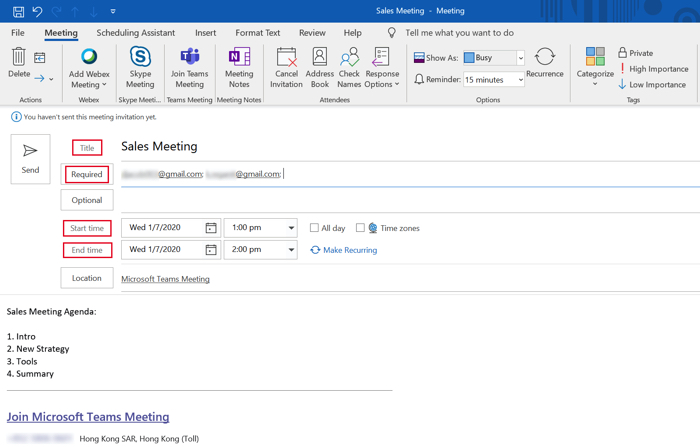The width and height of the screenshot is (700, 447).
Task: Open Response Options menu
Action: [382, 68]
